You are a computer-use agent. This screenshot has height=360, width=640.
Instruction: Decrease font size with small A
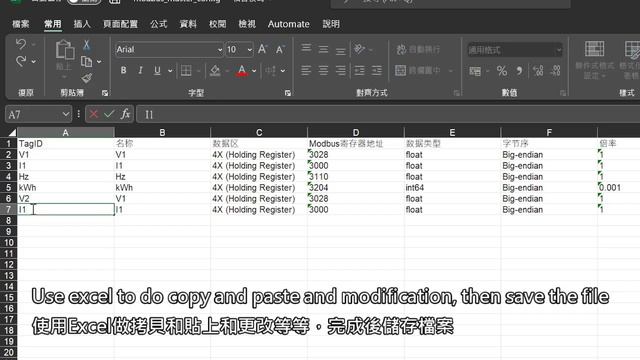tap(280, 49)
